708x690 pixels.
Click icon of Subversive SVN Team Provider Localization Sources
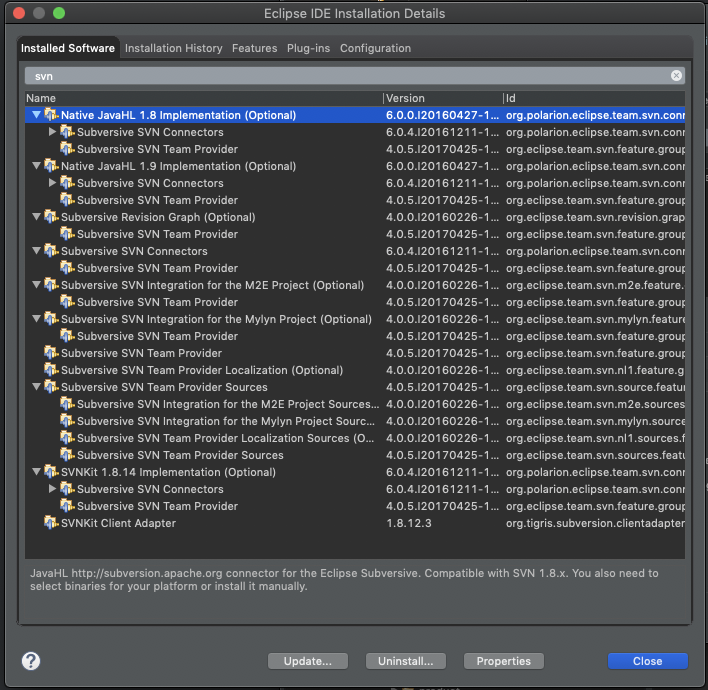point(67,438)
